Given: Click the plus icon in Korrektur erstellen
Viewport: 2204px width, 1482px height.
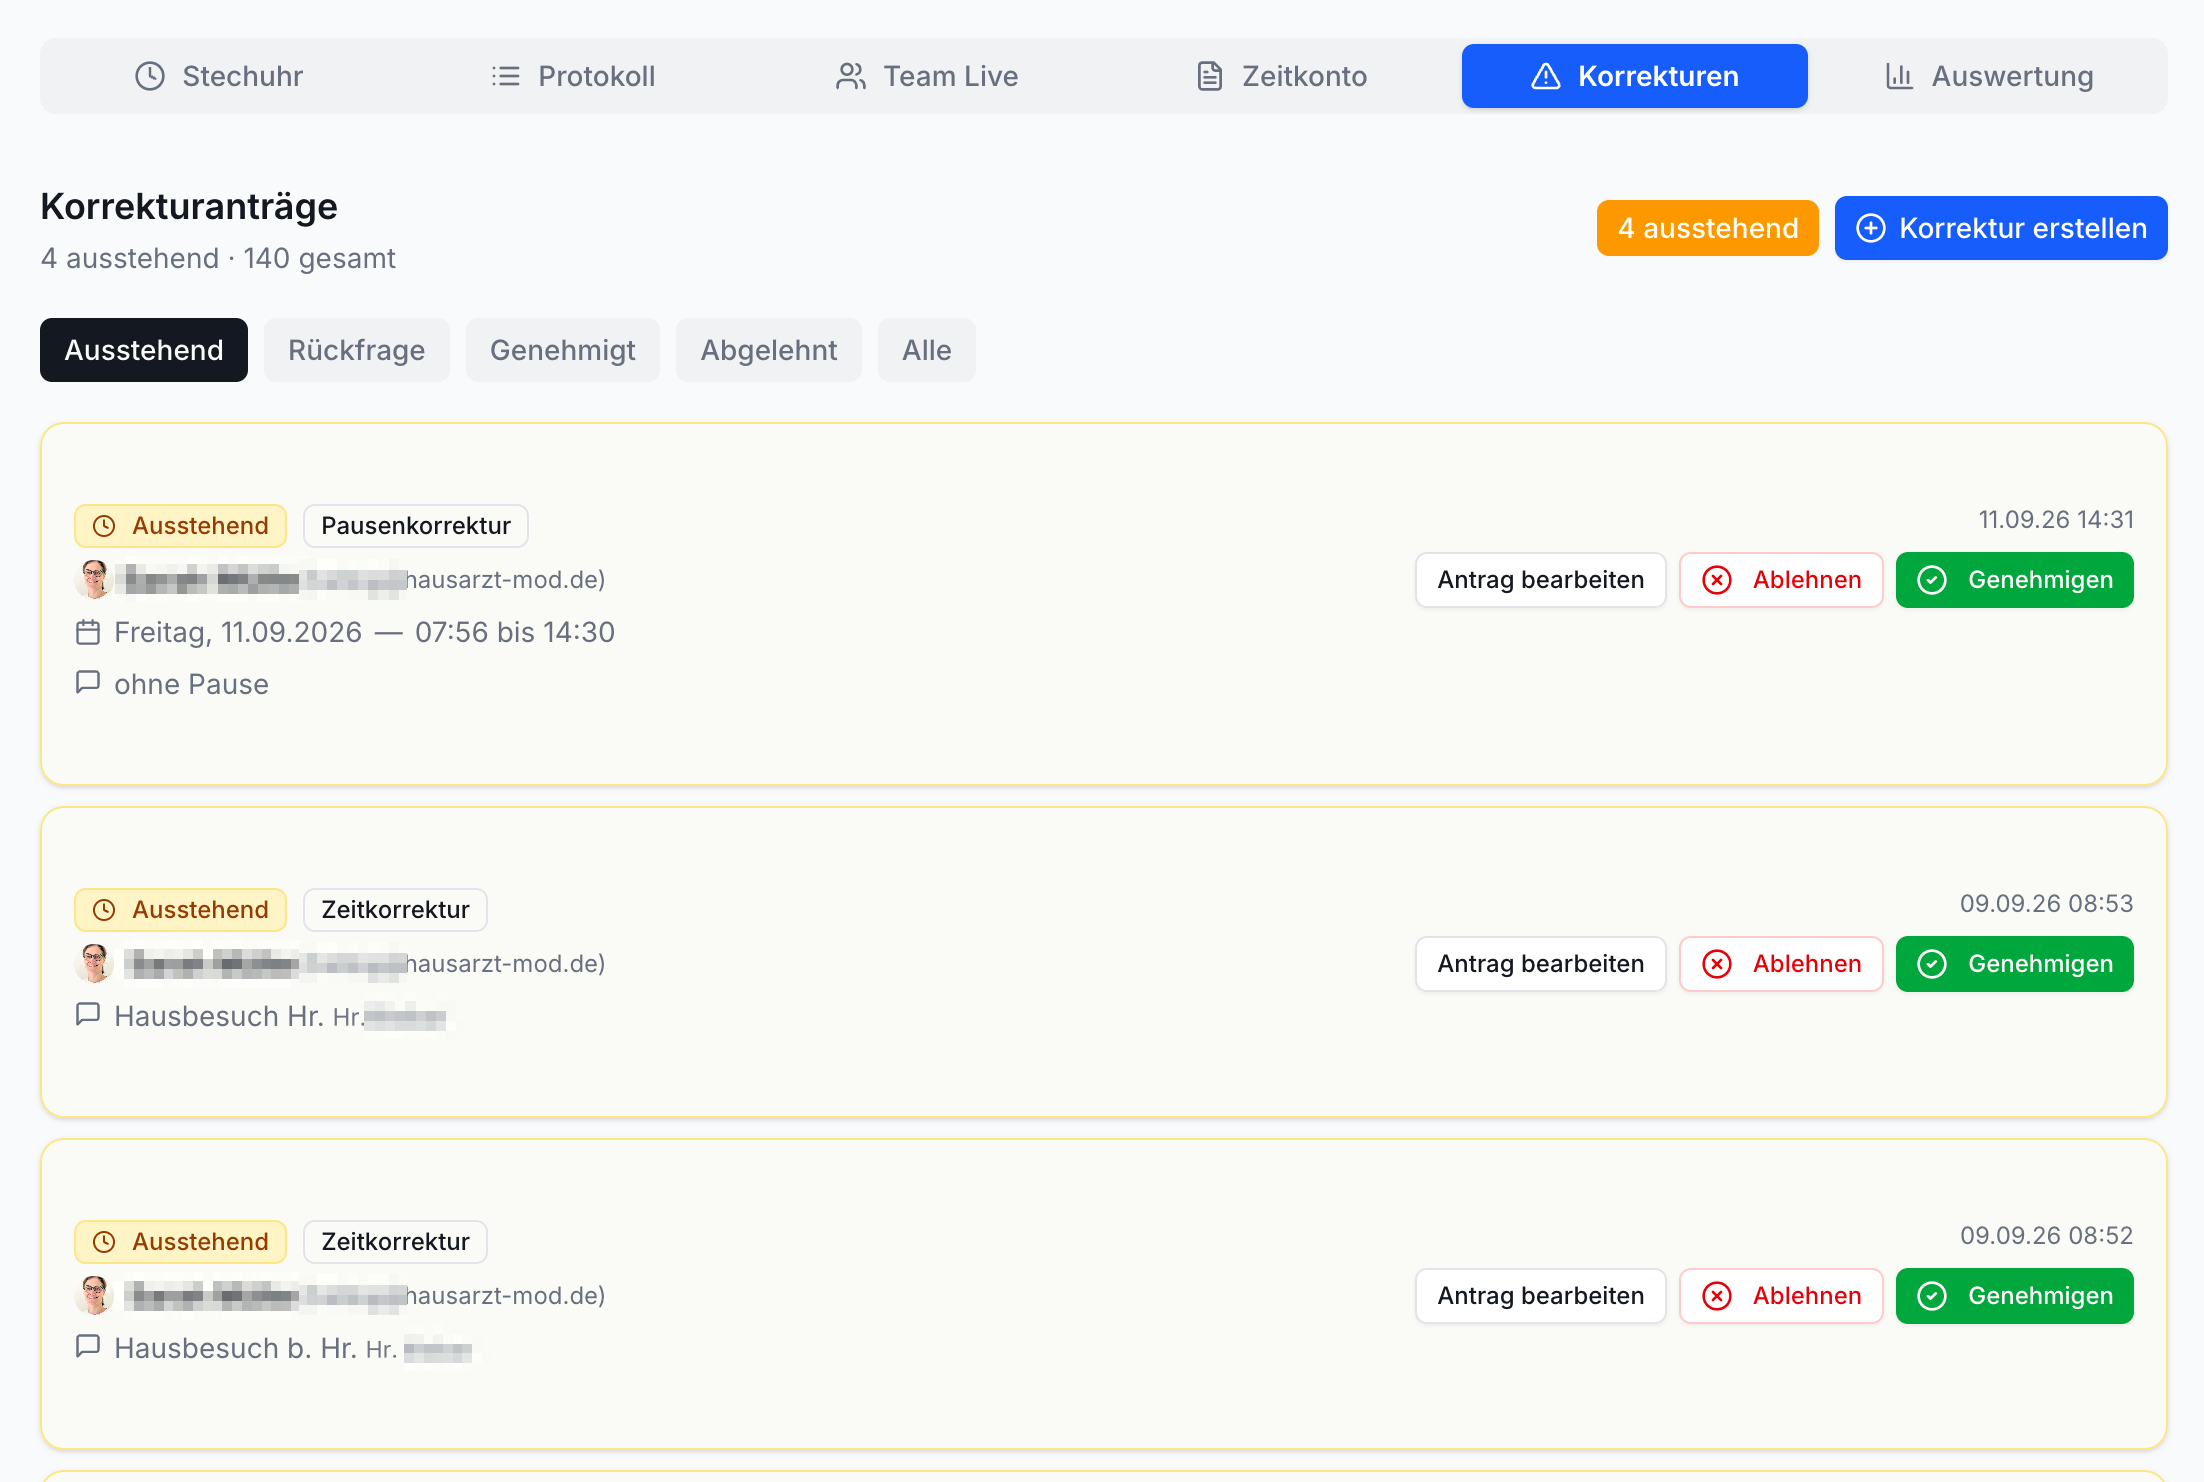Looking at the screenshot, I should coord(1871,228).
